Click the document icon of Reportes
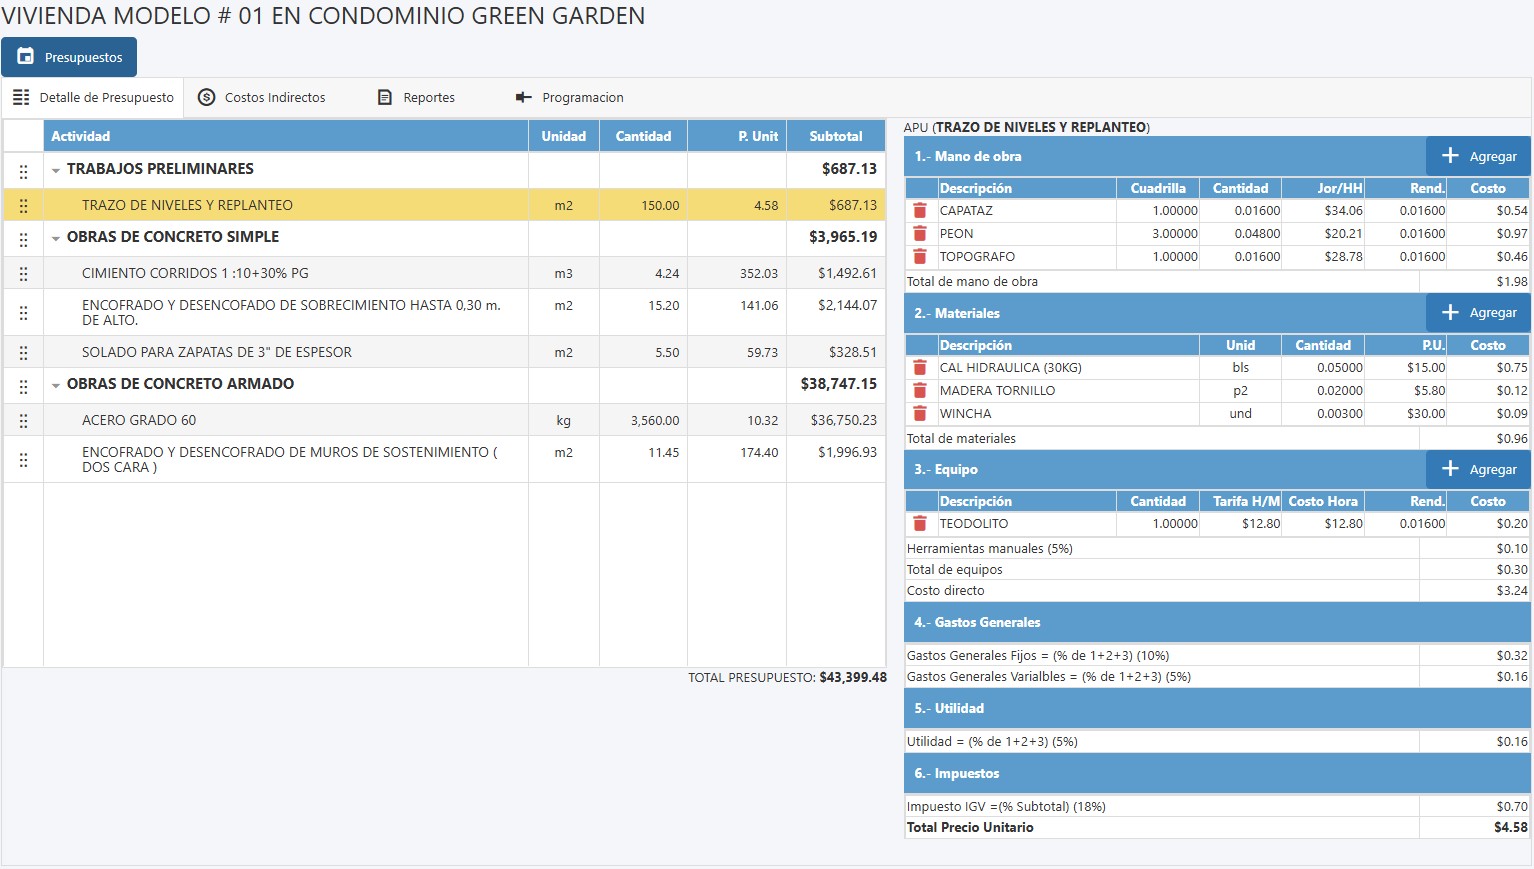 tap(385, 97)
